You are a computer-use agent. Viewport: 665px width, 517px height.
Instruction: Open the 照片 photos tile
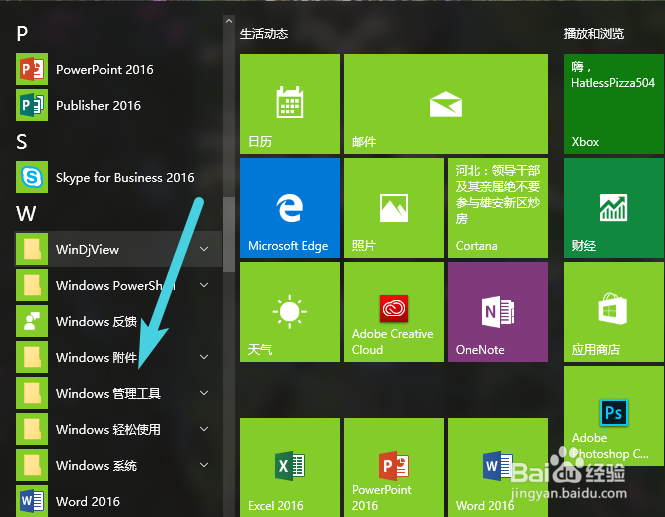[x=394, y=208]
